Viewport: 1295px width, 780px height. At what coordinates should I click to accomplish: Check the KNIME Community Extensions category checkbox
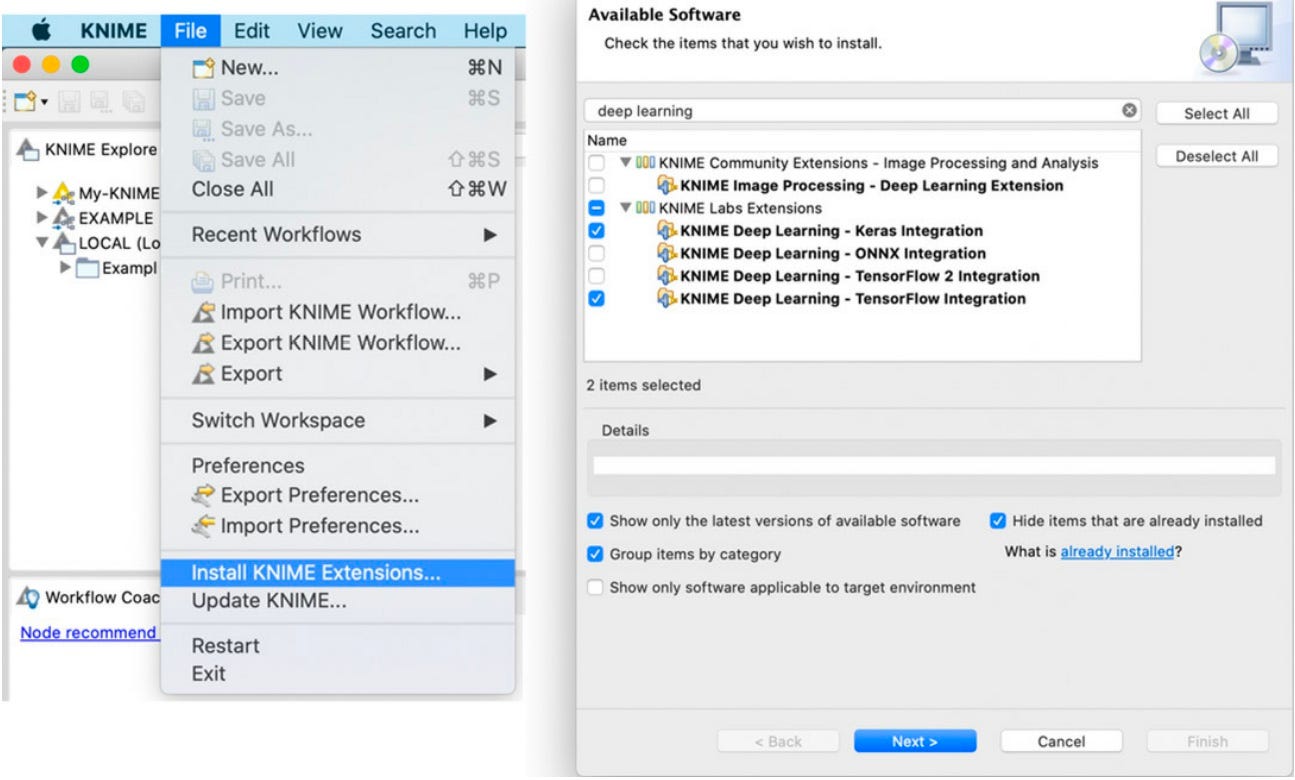596,163
